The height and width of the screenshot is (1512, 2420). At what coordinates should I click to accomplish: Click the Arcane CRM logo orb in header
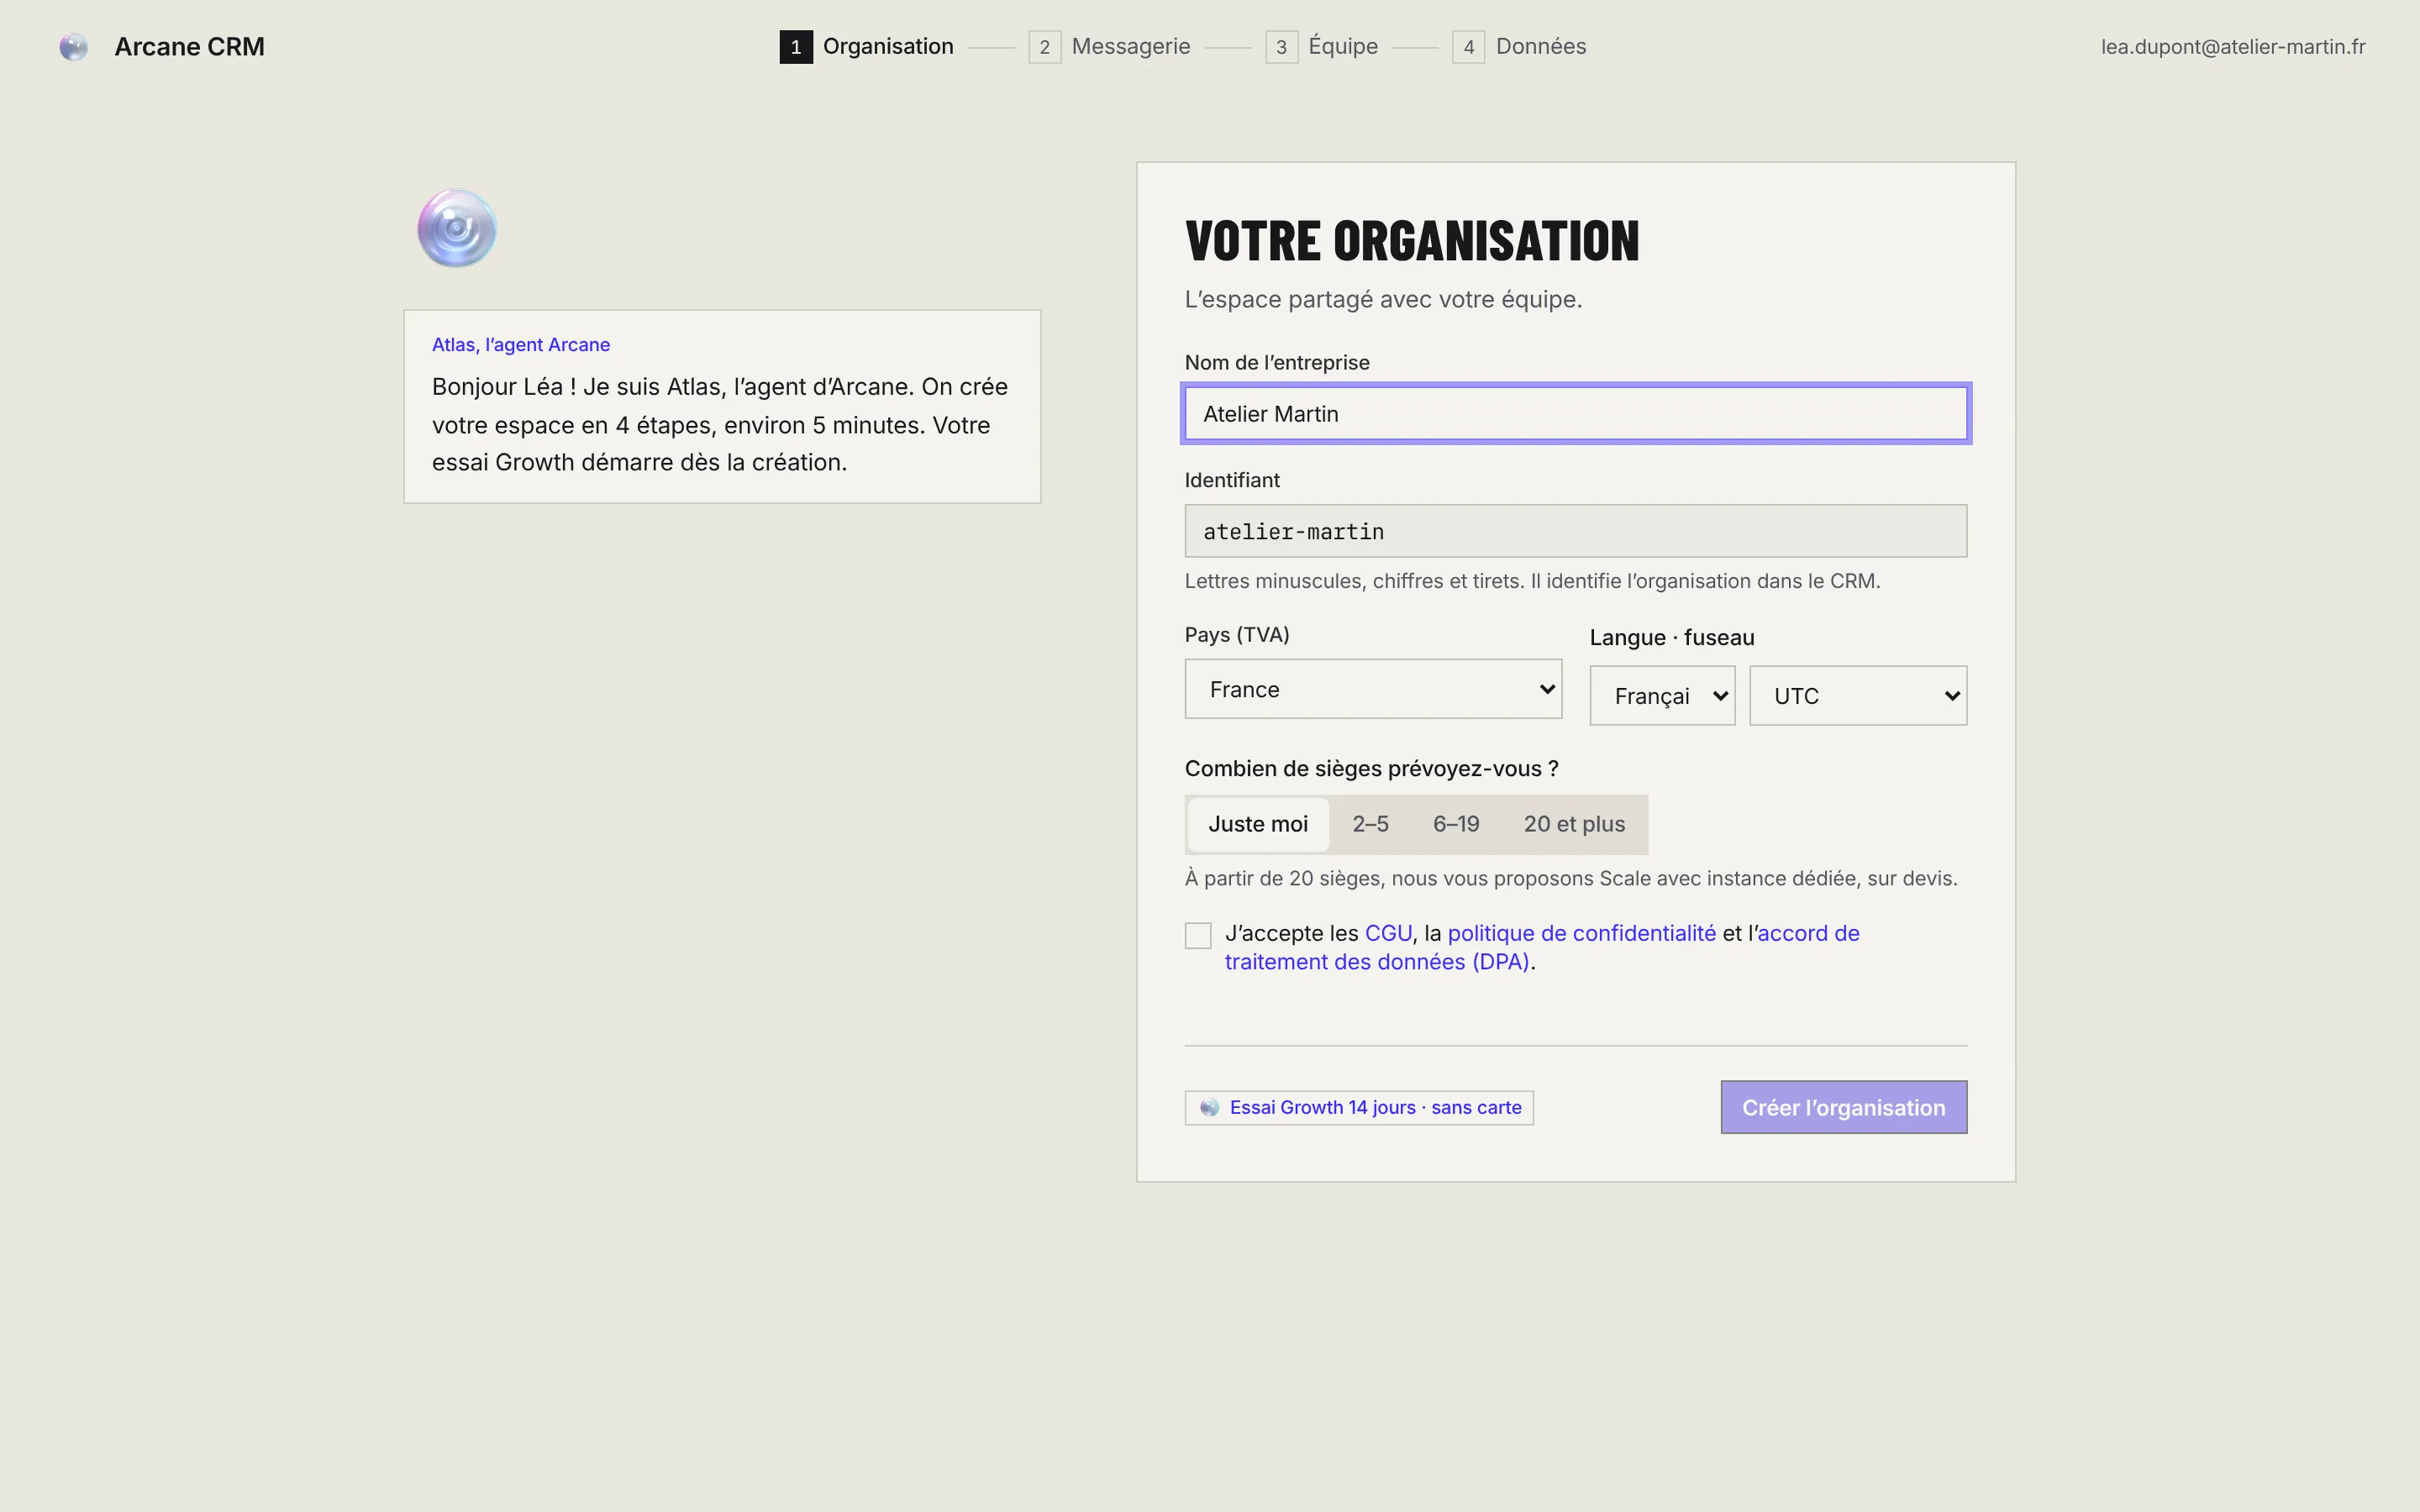(x=73, y=47)
